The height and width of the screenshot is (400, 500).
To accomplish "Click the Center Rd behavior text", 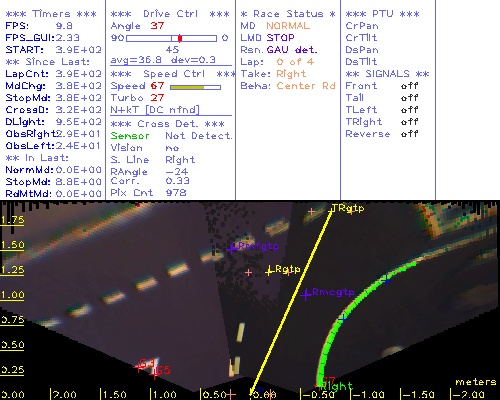I will point(306,86).
